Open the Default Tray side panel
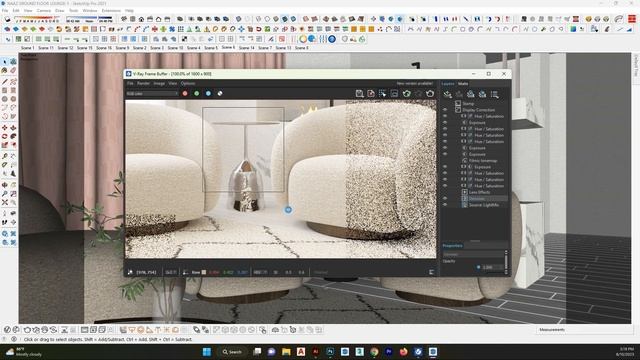640x360 pixels. coord(636,65)
